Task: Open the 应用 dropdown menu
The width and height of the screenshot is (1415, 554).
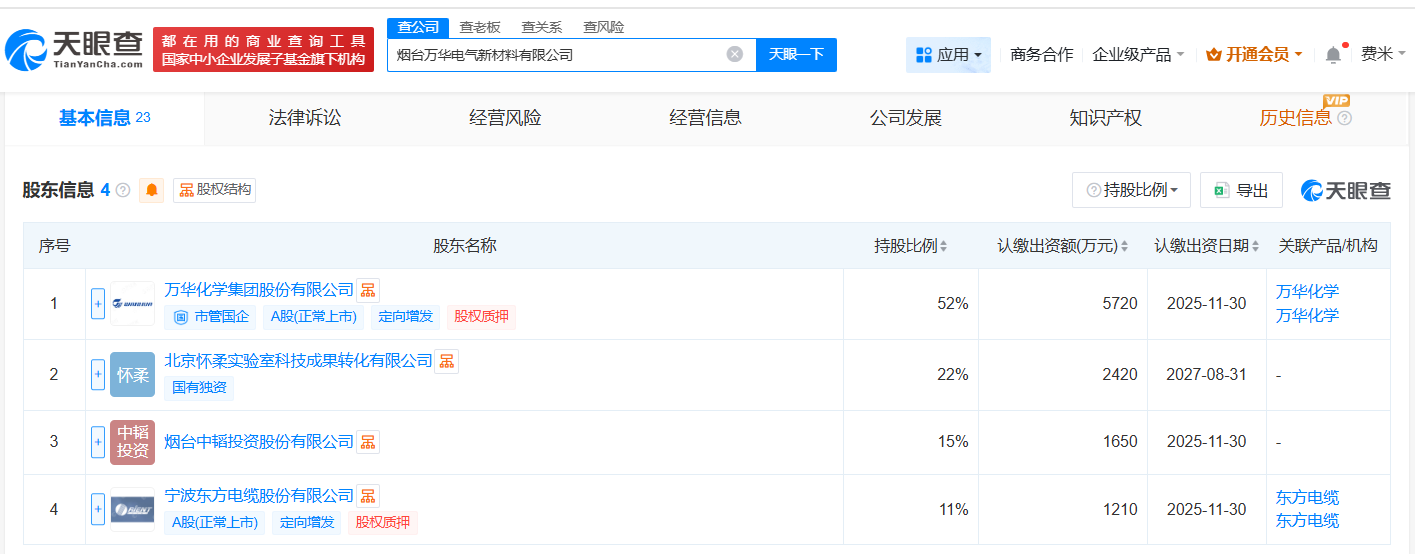Action: point(948,55)
